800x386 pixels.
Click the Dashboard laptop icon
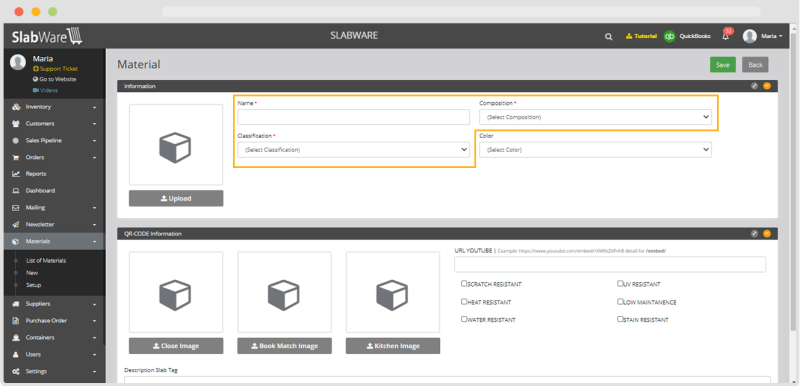[x=16, y=191]
